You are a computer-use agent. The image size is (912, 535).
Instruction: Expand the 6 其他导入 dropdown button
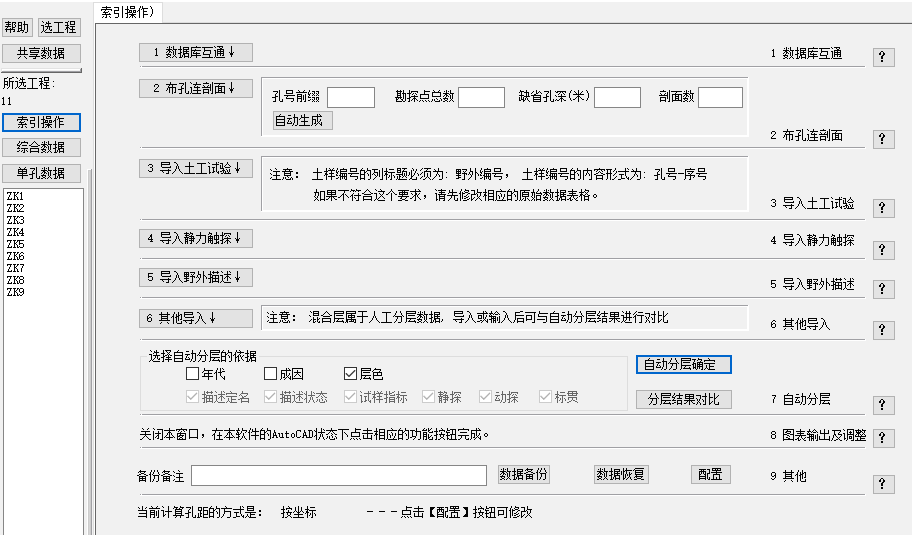(x=195, y=318)
